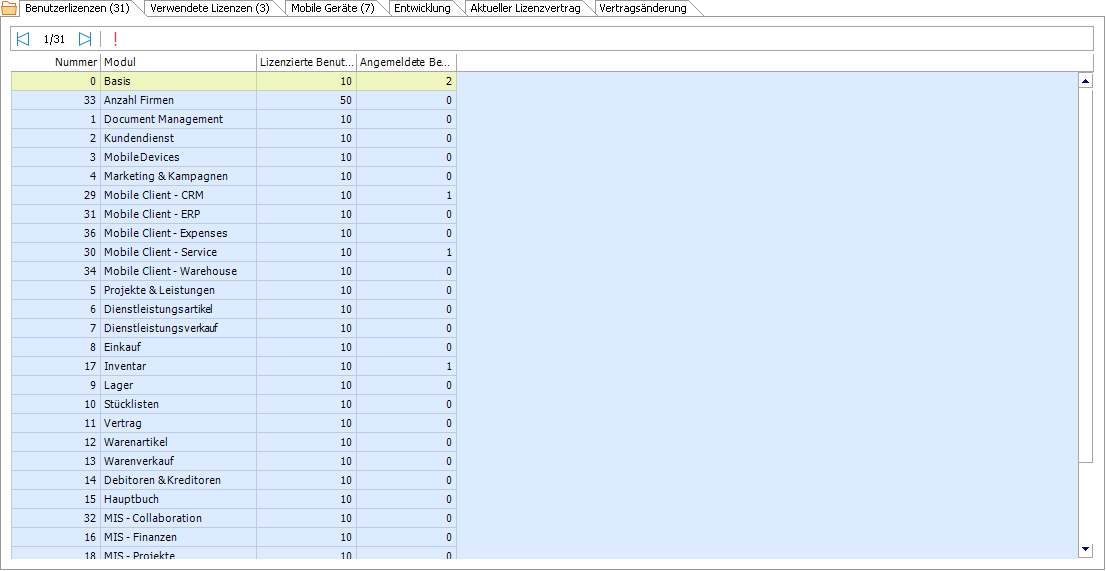Jump to the first record icon

pos(23,39)
